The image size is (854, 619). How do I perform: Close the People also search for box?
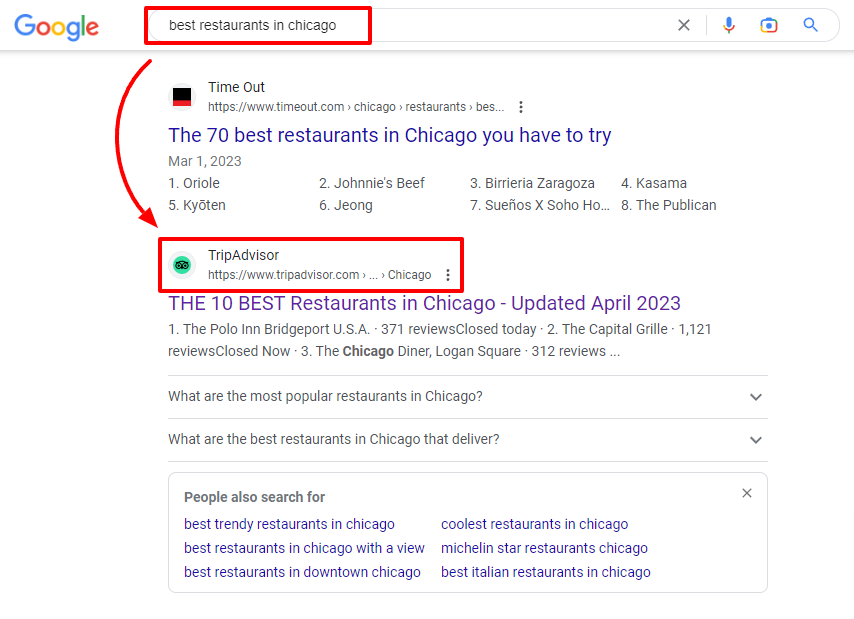tap(747, 493)
